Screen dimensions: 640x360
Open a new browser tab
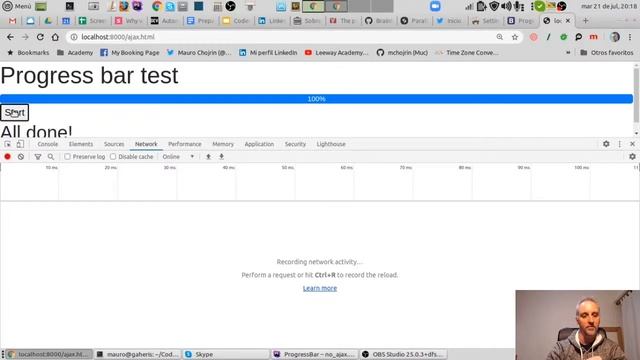click(585, 20)
